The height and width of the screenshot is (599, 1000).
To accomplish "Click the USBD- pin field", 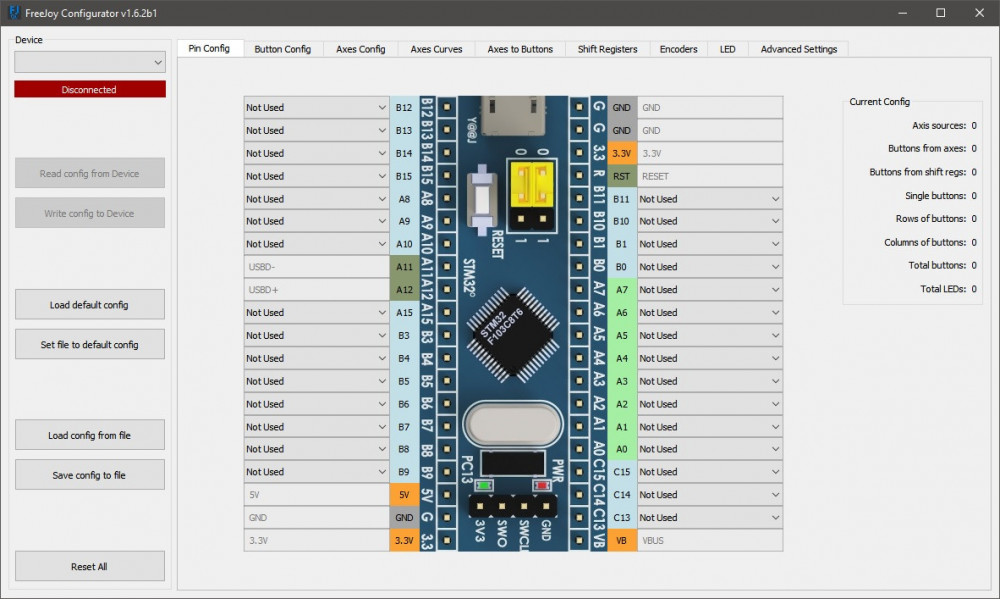I will pyautogui.click(x=316, y=267).
